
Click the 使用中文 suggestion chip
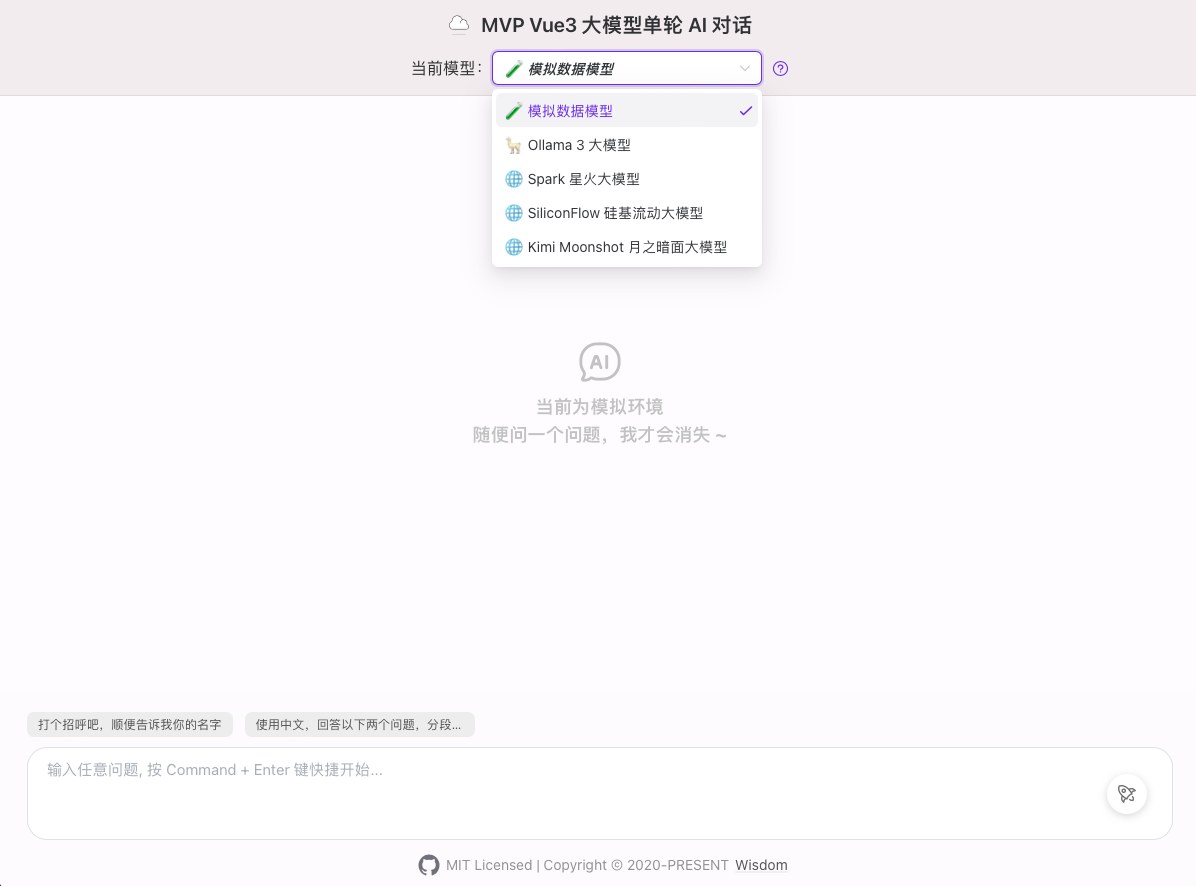[x=360, y=724]
